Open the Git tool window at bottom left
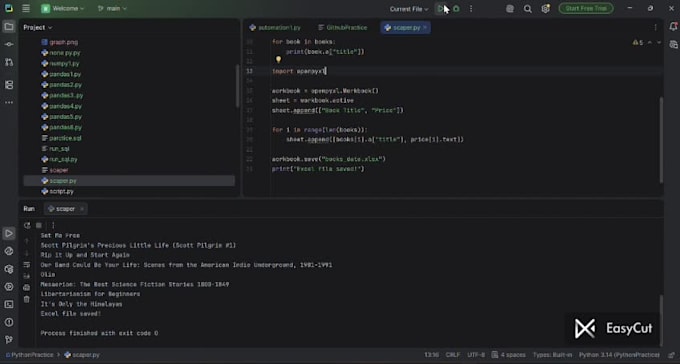Viewport: 680px width, 364px height. pyautogui.click(x=9, y=340)
